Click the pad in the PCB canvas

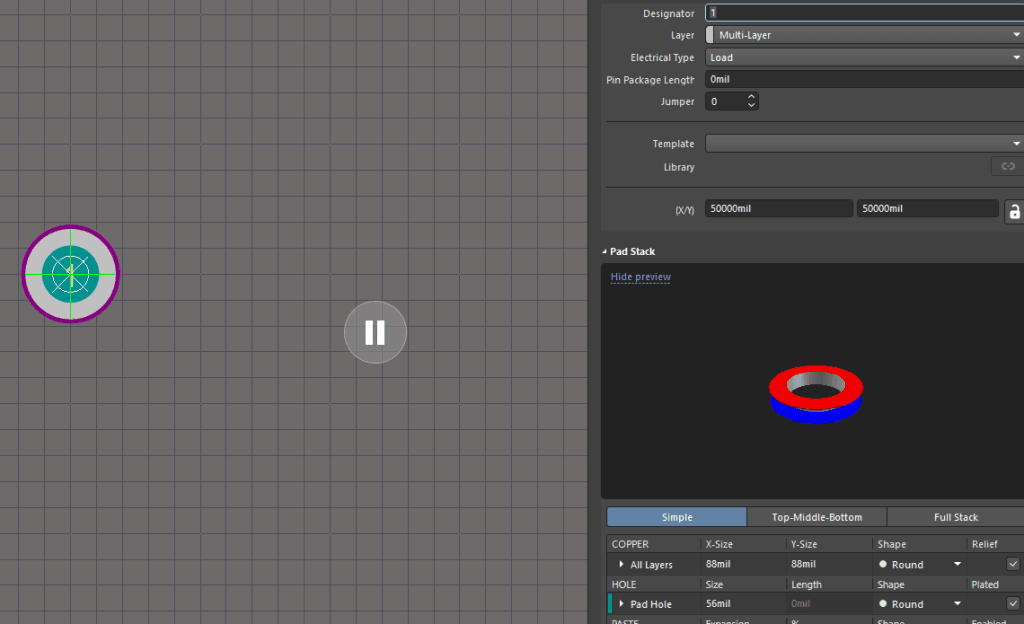[70, 273]
